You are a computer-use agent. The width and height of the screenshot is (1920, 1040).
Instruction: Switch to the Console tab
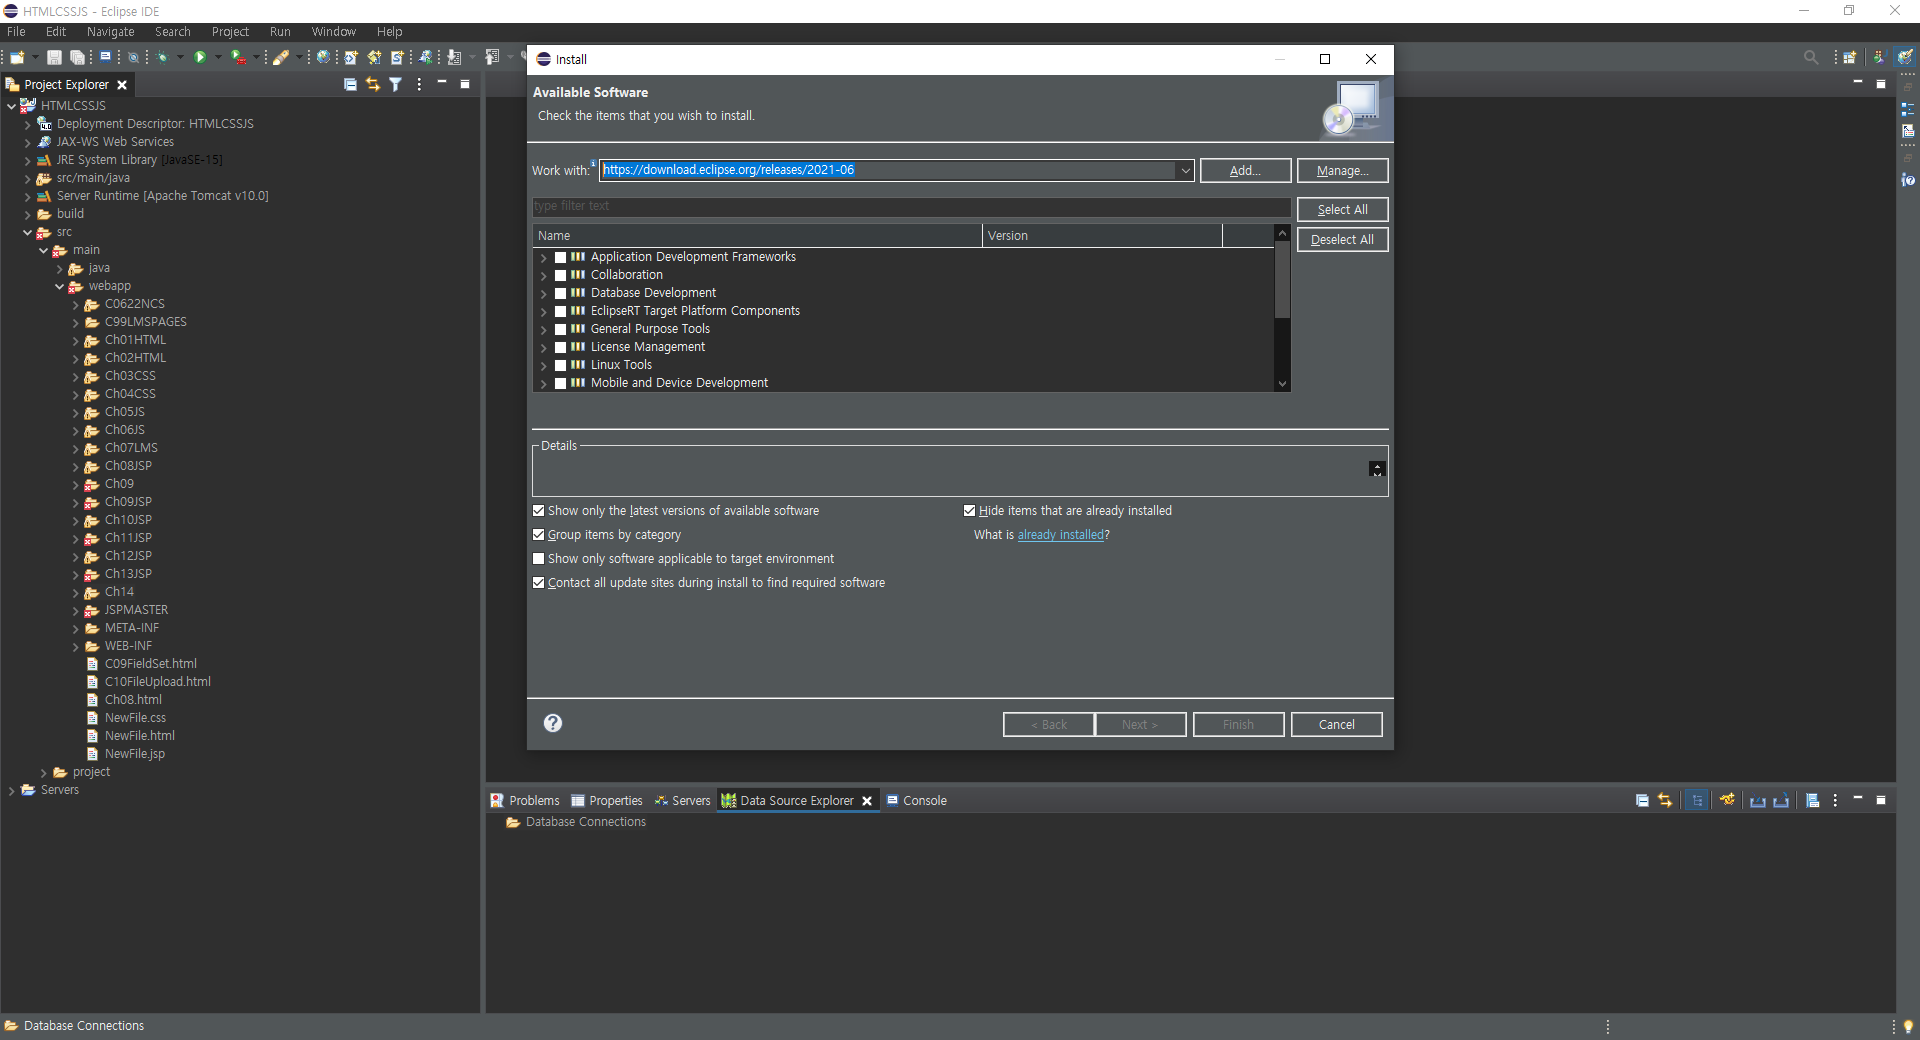click(917, 800)
